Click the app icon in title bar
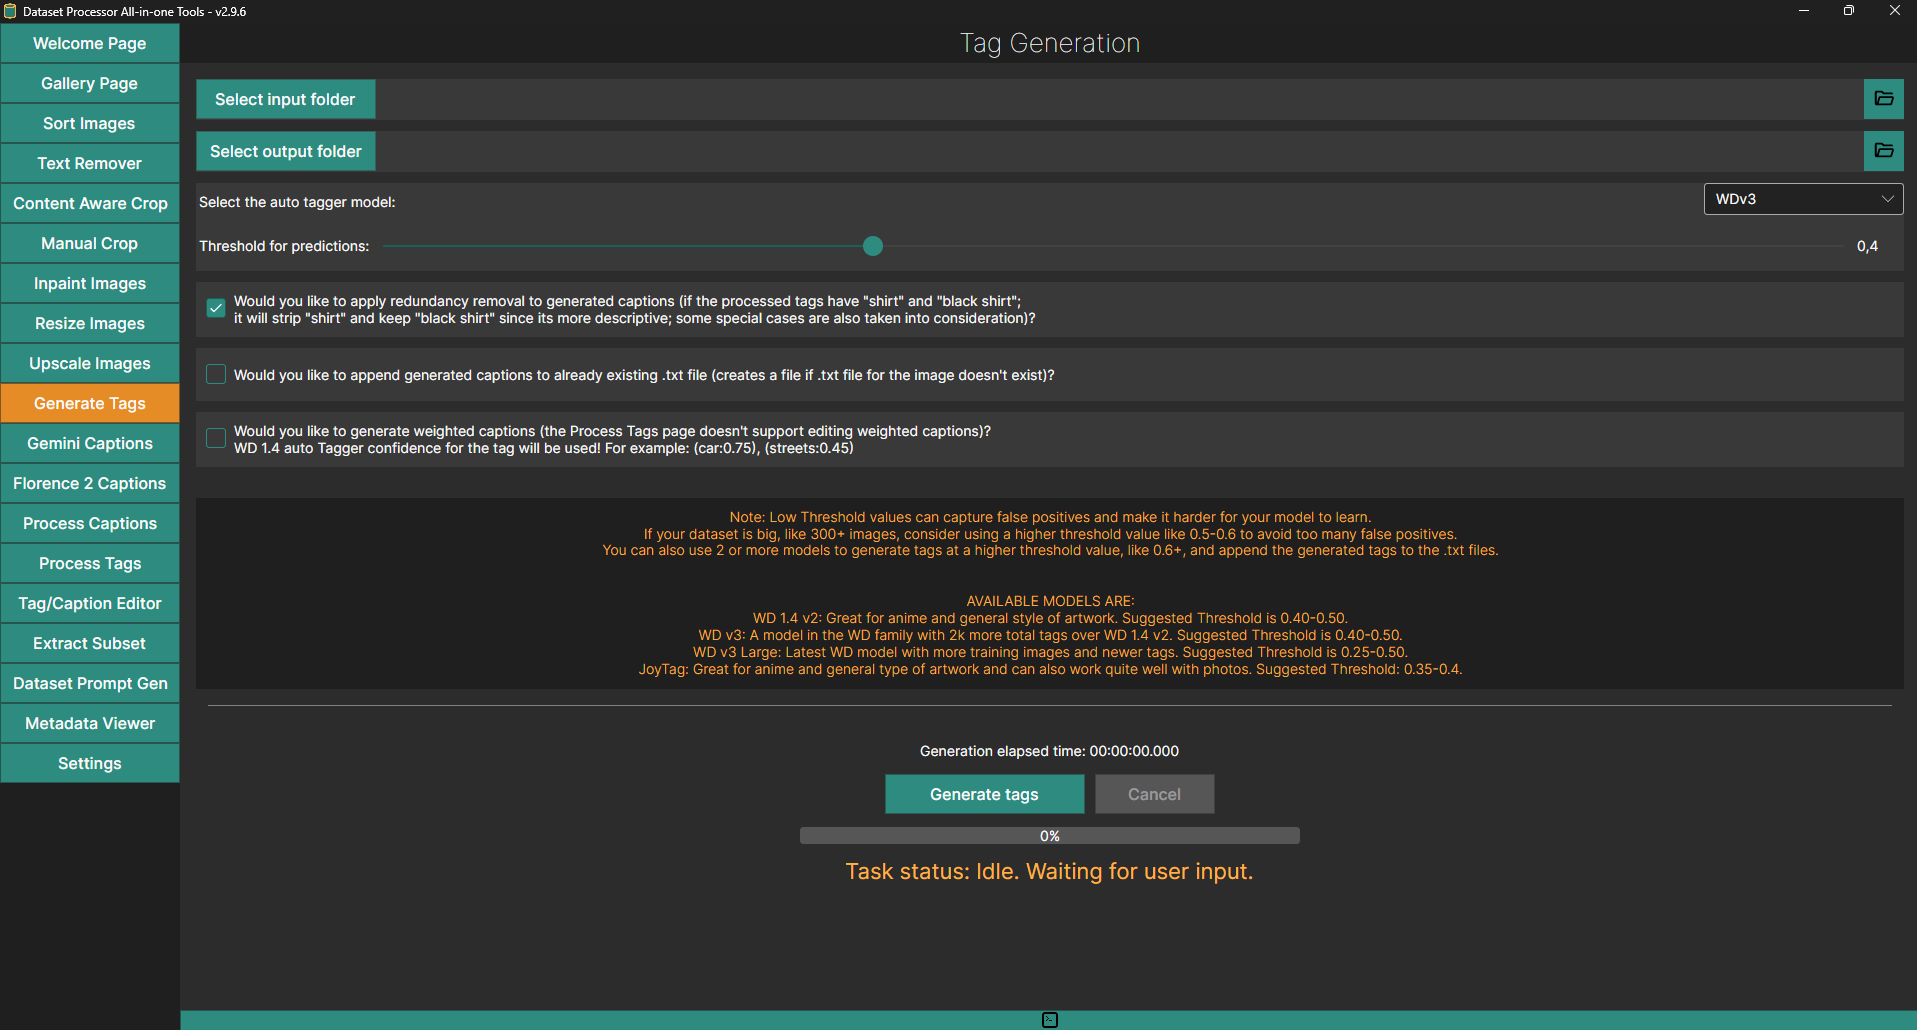Screen dimensions: 1917x1030 [x=10, y=11]
